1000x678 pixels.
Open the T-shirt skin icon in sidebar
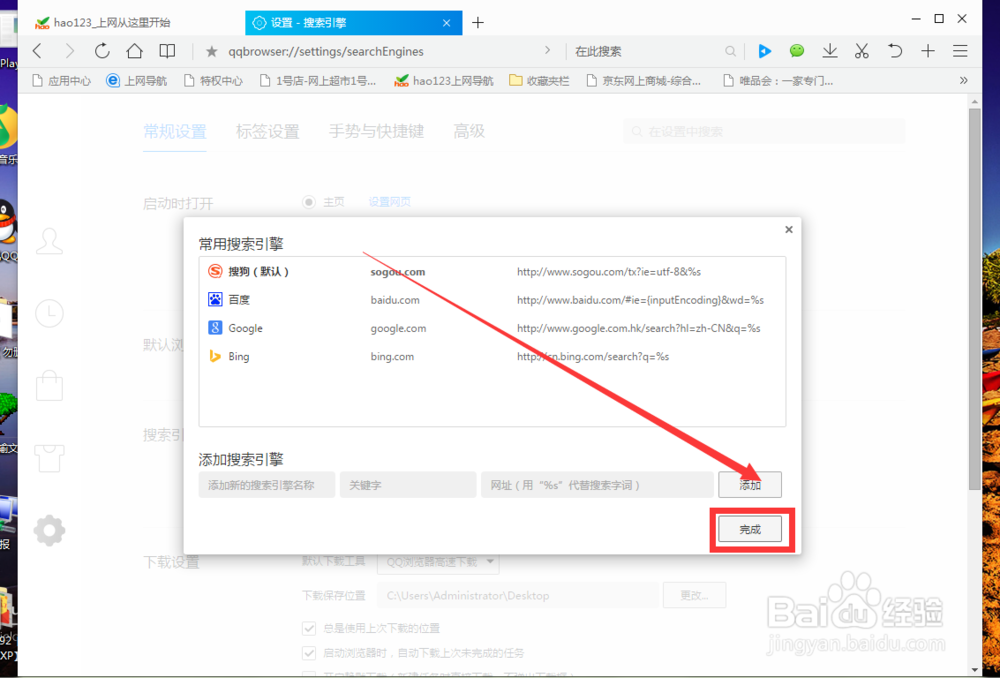click(49, 457)
